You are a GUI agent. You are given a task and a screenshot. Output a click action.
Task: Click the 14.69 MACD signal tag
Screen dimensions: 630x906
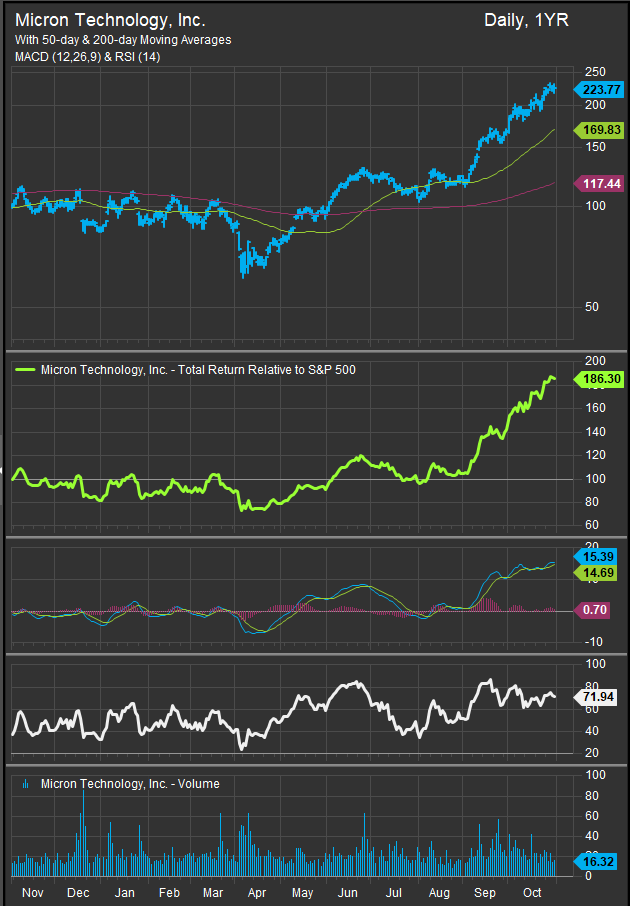(599, 571)
